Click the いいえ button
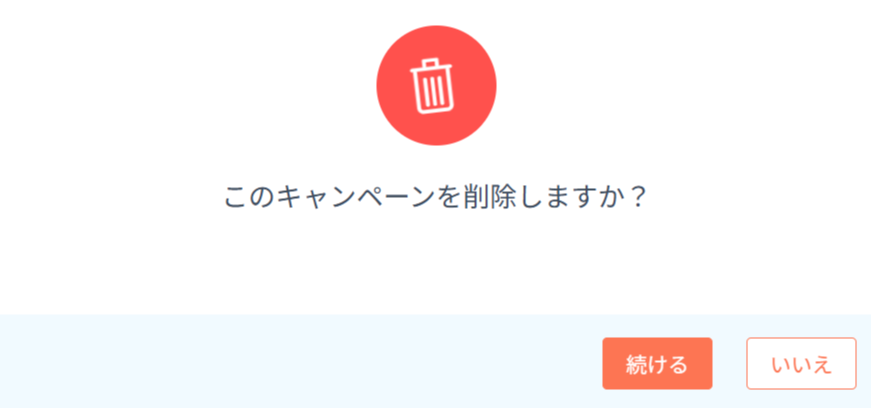 pos(801,364)
